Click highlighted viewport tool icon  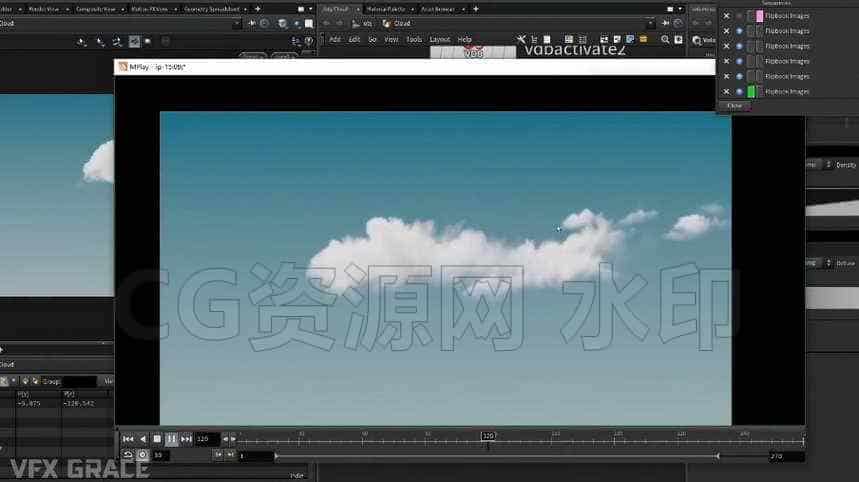tap(134, 42)
